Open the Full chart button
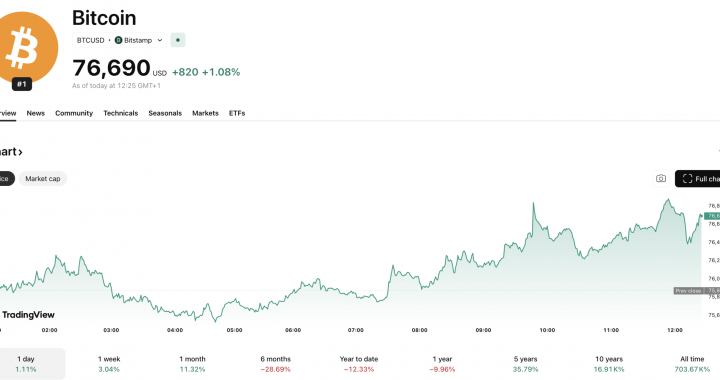This screenshot has height=380, width=720. point(698,179)
